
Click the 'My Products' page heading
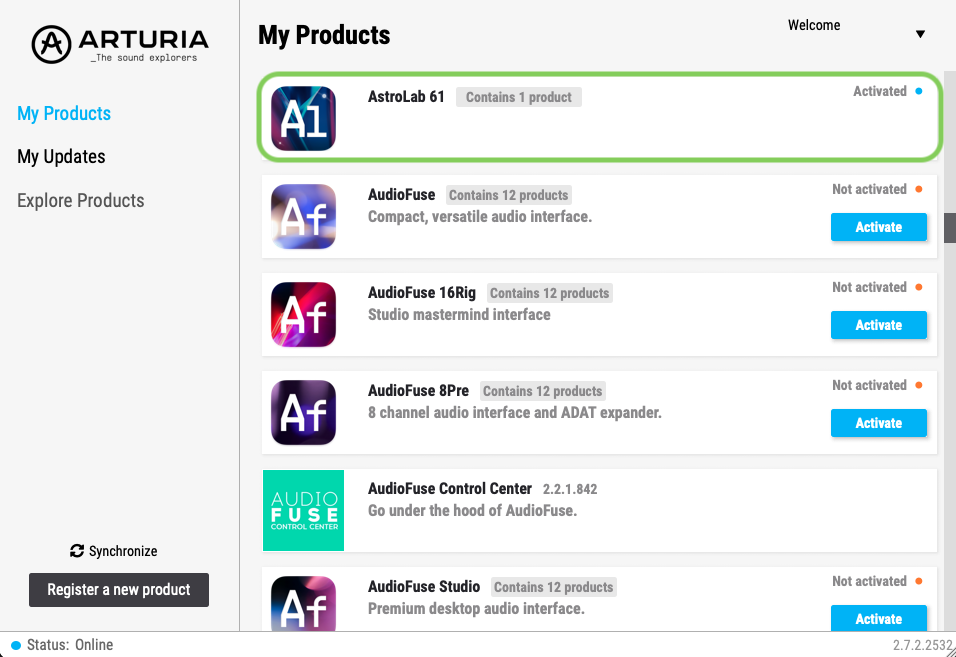click(324, 35)
